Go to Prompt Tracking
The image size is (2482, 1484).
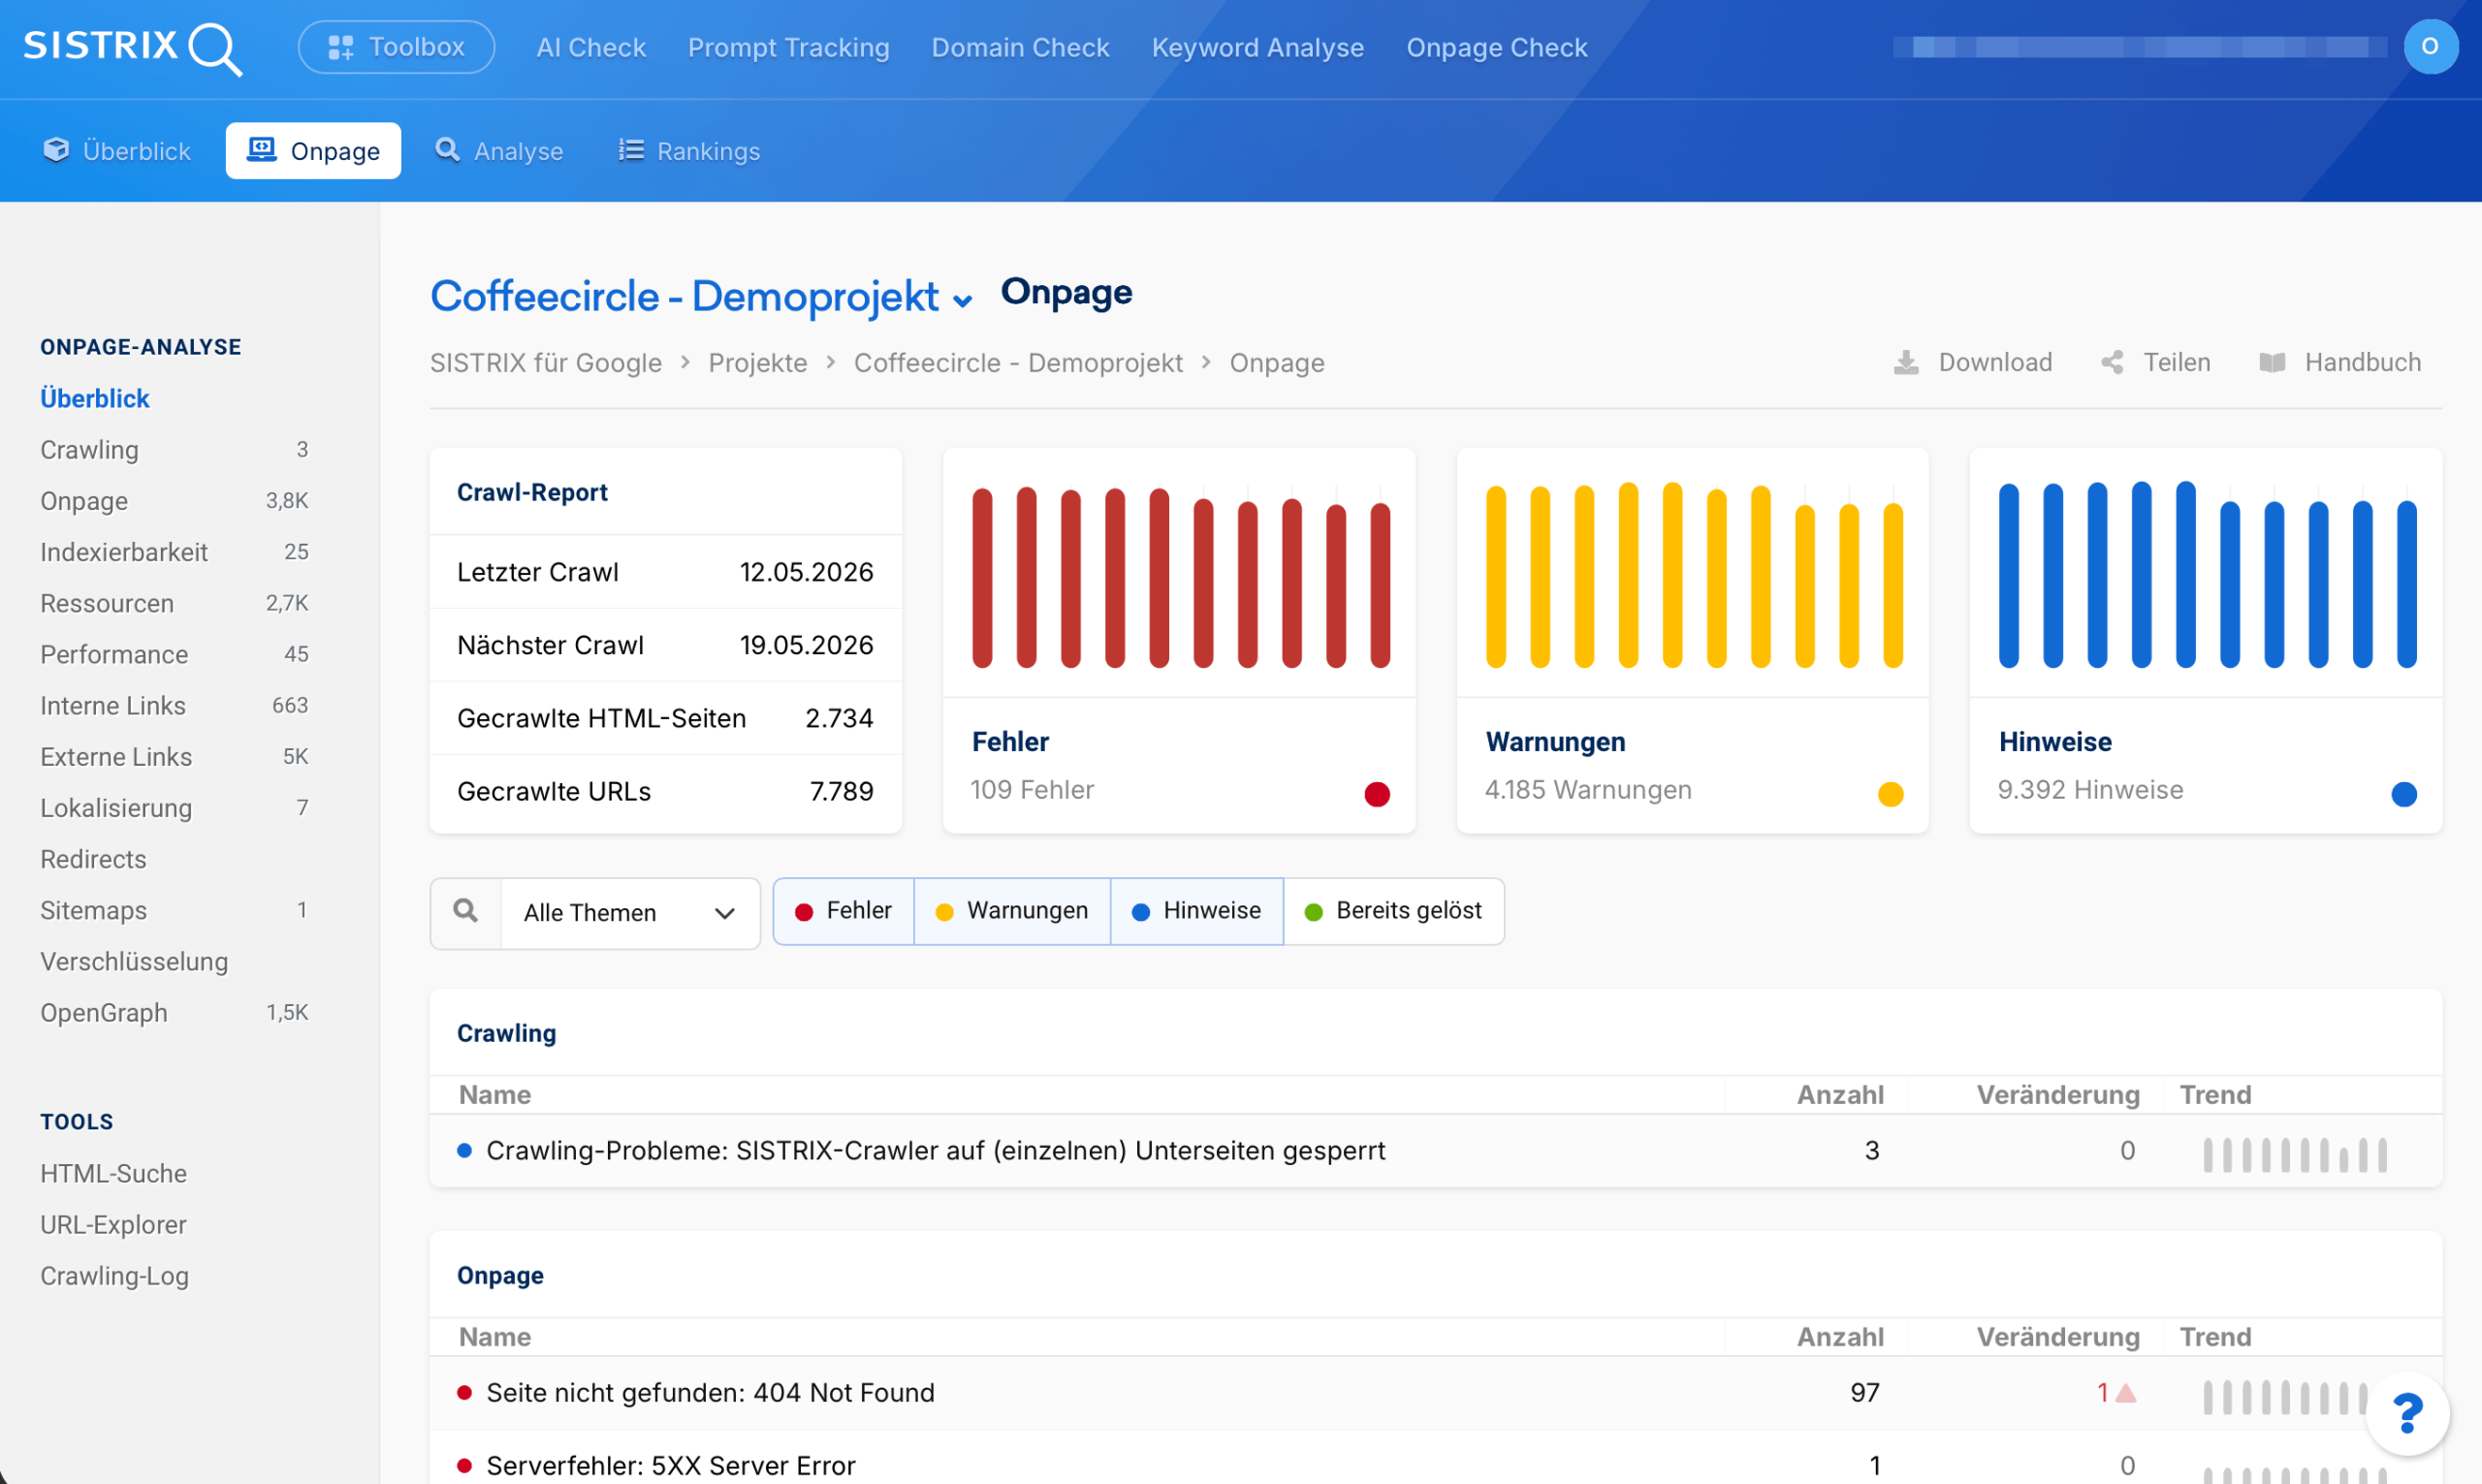pos(788,47)
